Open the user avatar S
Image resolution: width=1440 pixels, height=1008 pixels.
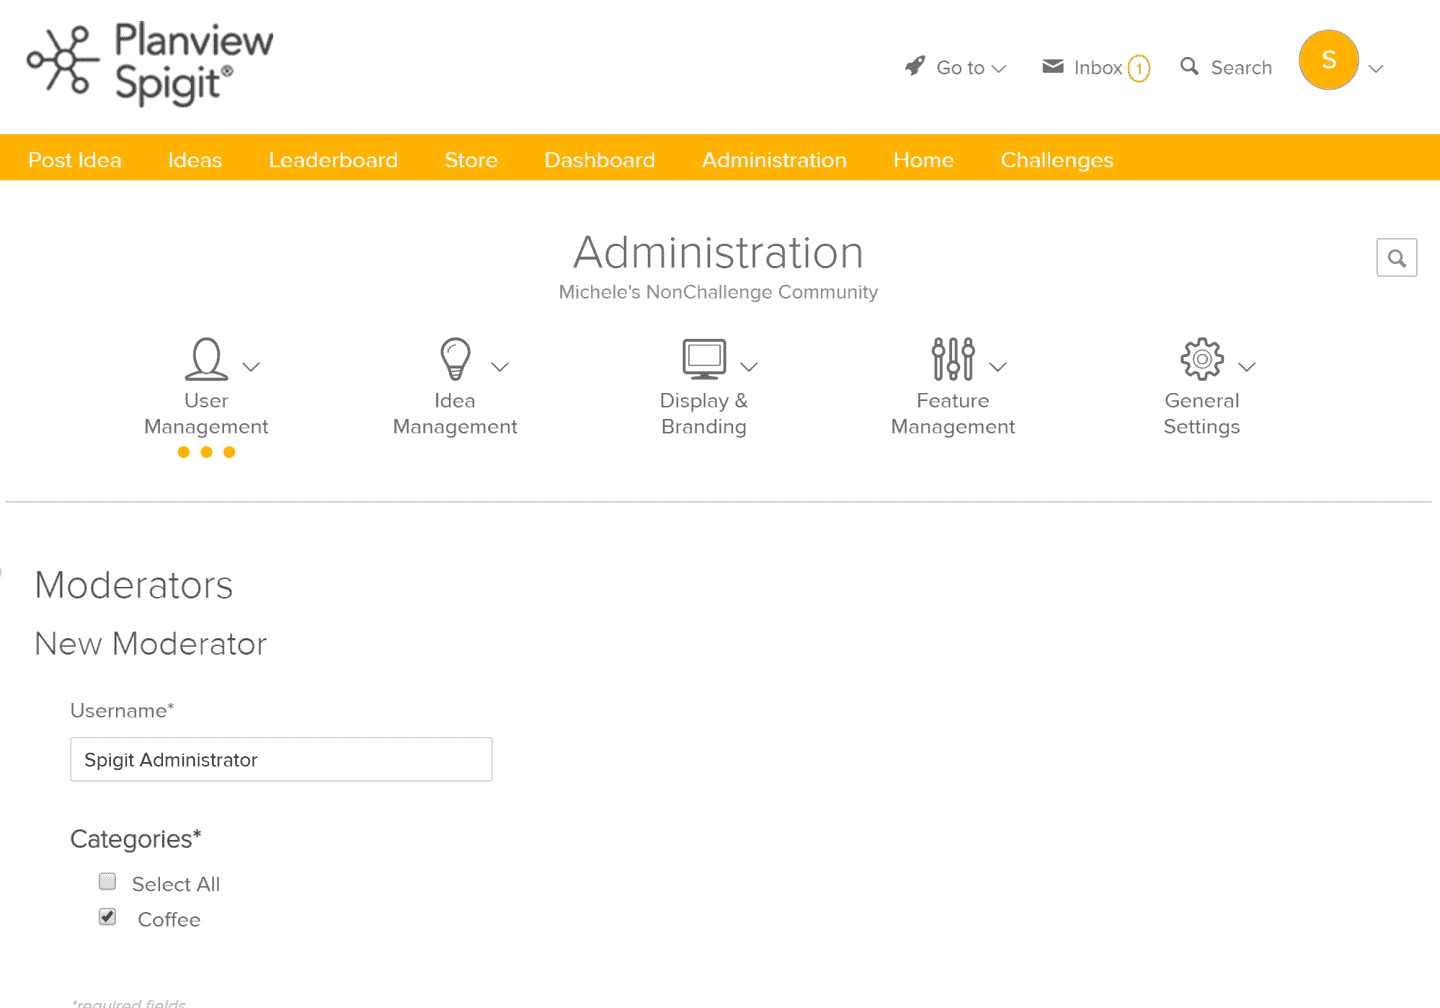pyautogui.click(x=1328, y=60)
